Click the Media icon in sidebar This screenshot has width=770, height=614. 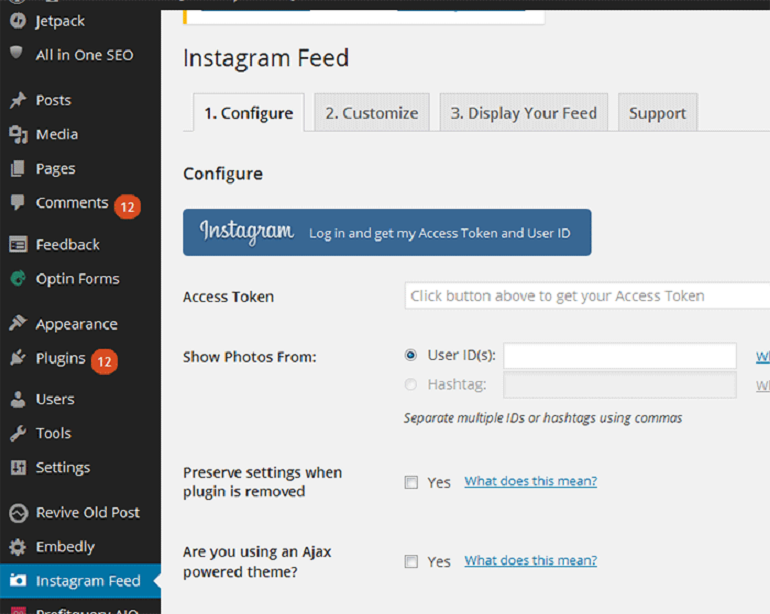click(x=18, y=134)
